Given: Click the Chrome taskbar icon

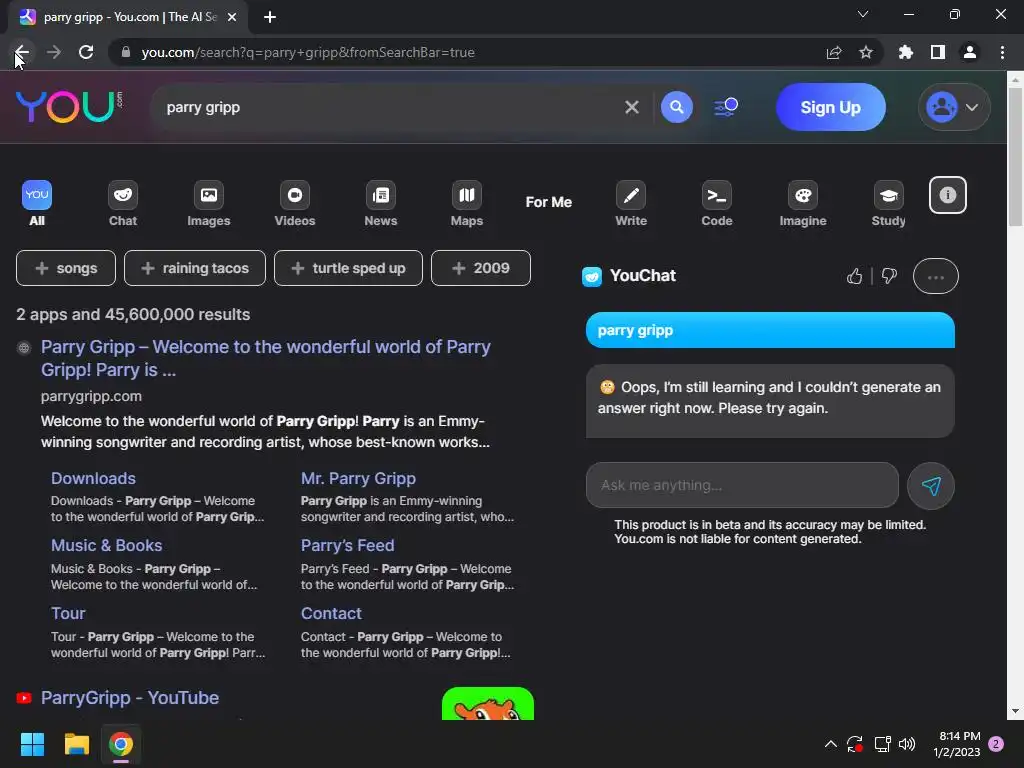Looking at the screenshot, I should (x=121, y=744).
